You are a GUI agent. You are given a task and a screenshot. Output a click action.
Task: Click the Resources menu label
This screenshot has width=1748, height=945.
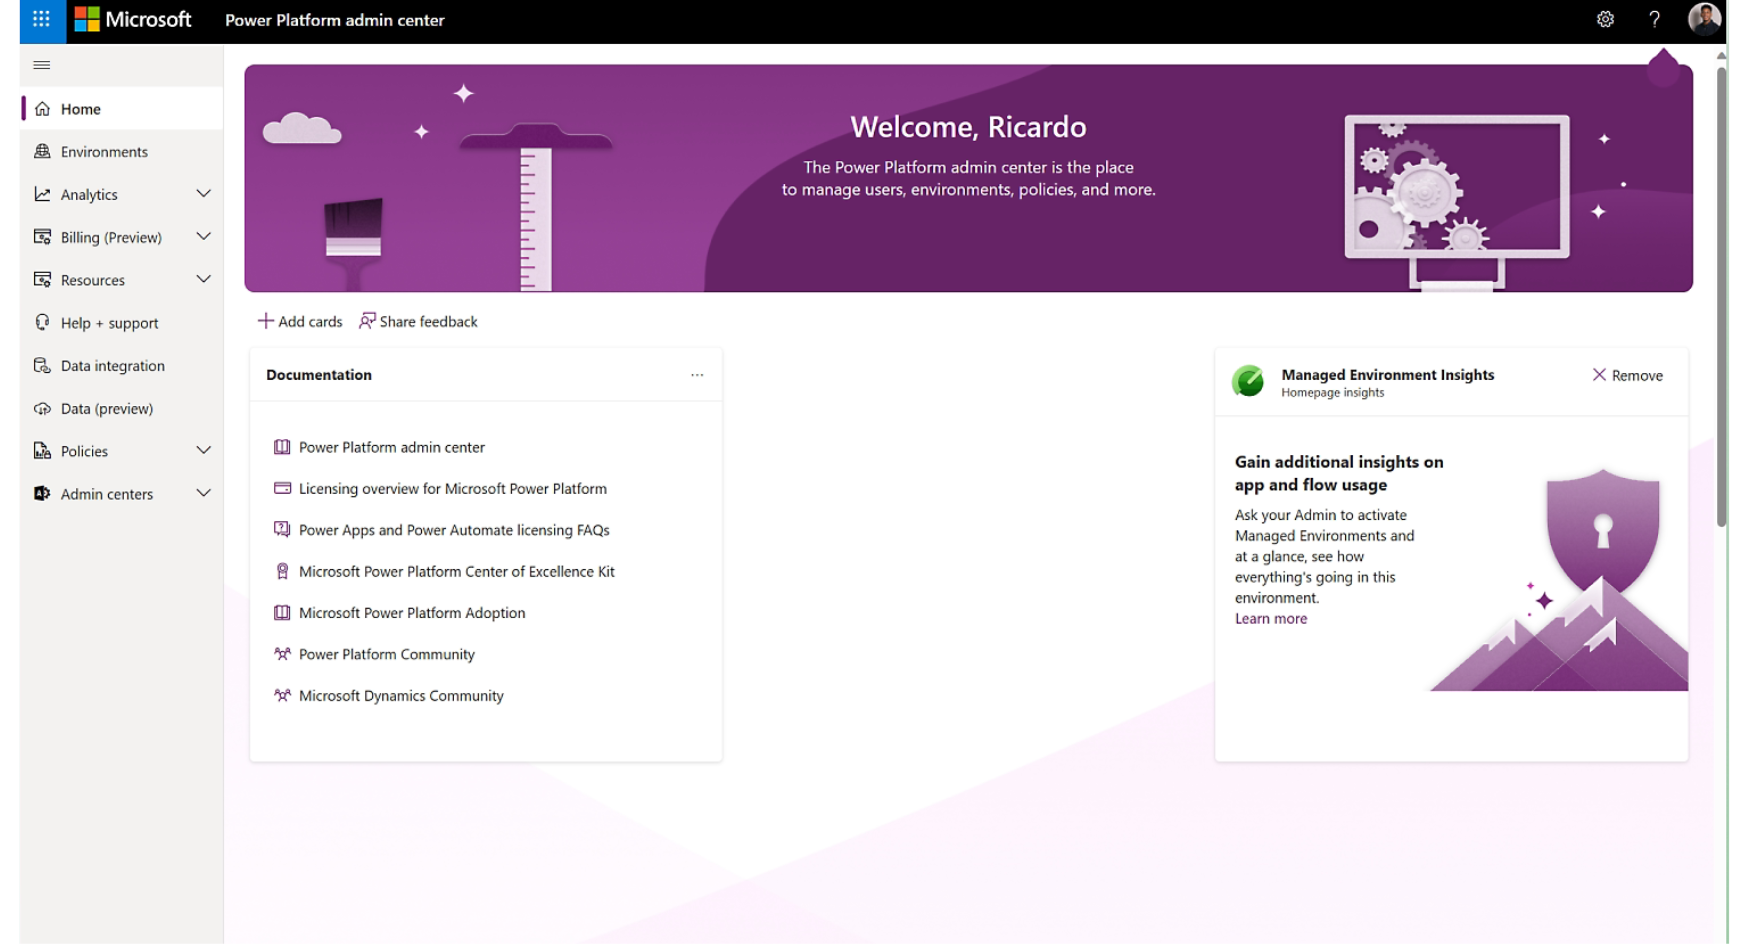coord(93,281)
